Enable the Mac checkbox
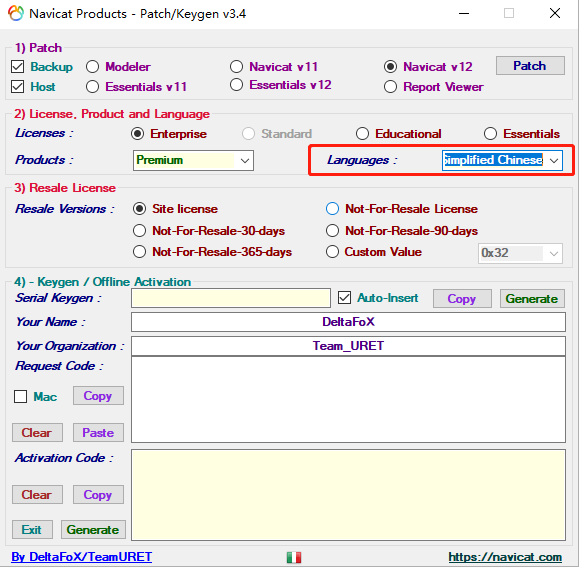This screenshot has width=579, height=567. pyautogui.click(x=20, y=396)
